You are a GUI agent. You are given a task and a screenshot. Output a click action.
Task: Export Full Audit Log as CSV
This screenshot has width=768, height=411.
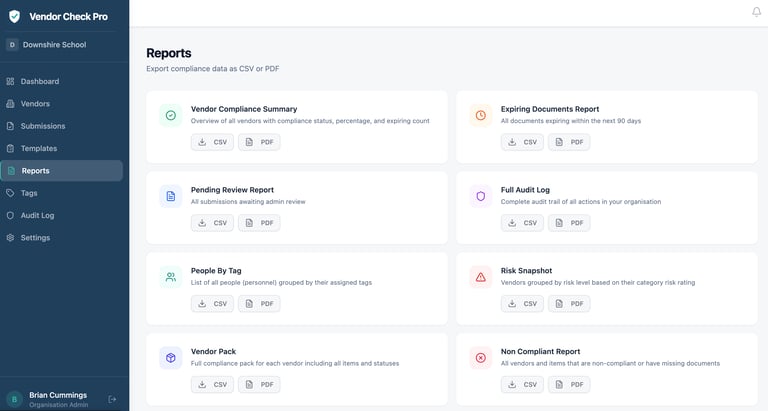tap(522, 223)
